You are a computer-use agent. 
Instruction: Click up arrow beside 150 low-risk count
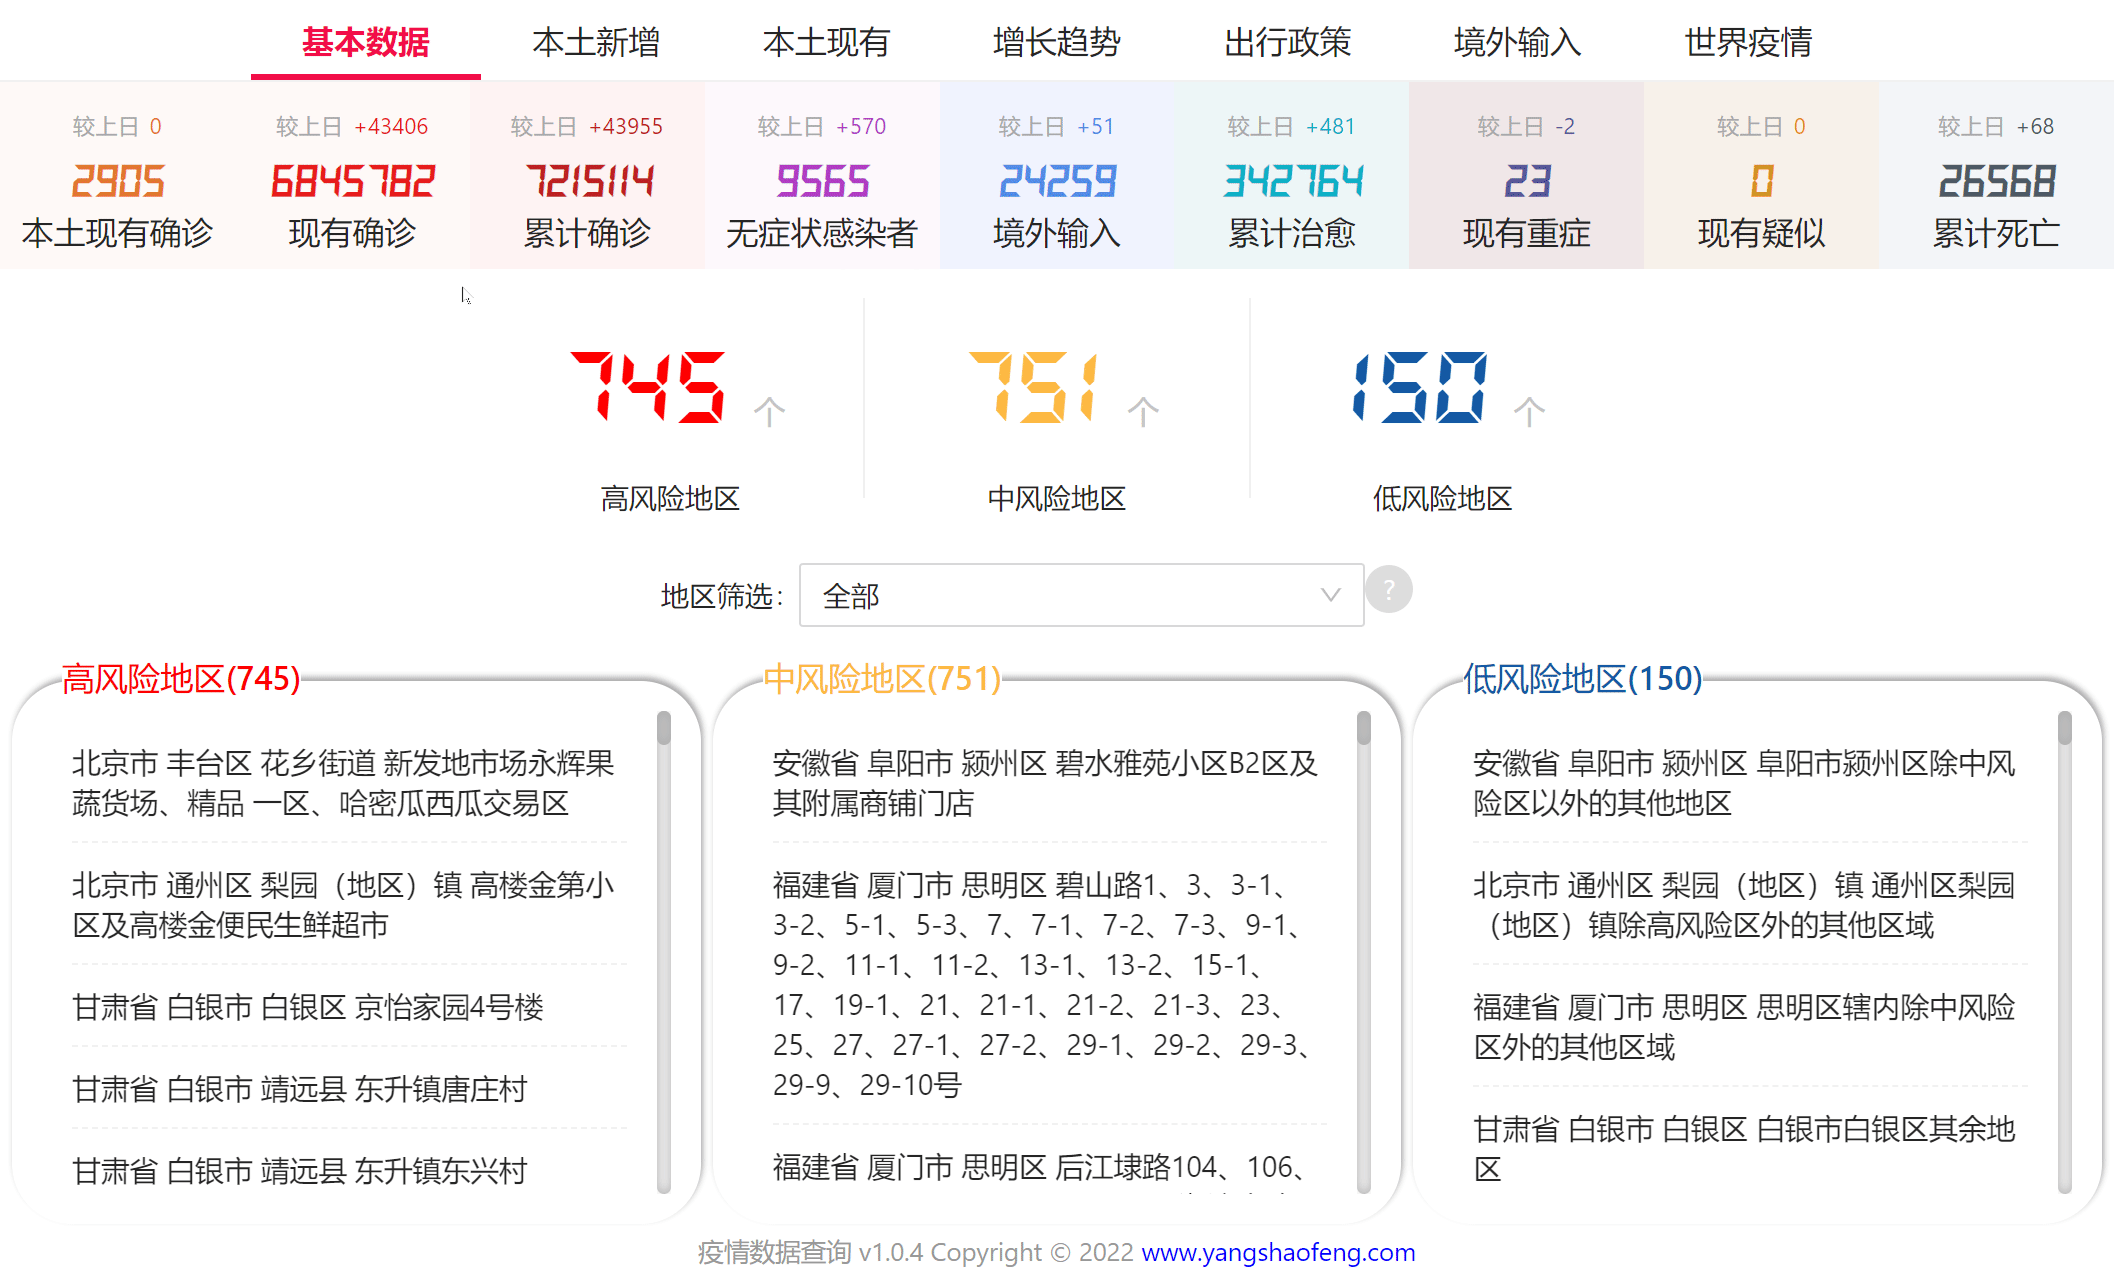(x=1529, y=411)
